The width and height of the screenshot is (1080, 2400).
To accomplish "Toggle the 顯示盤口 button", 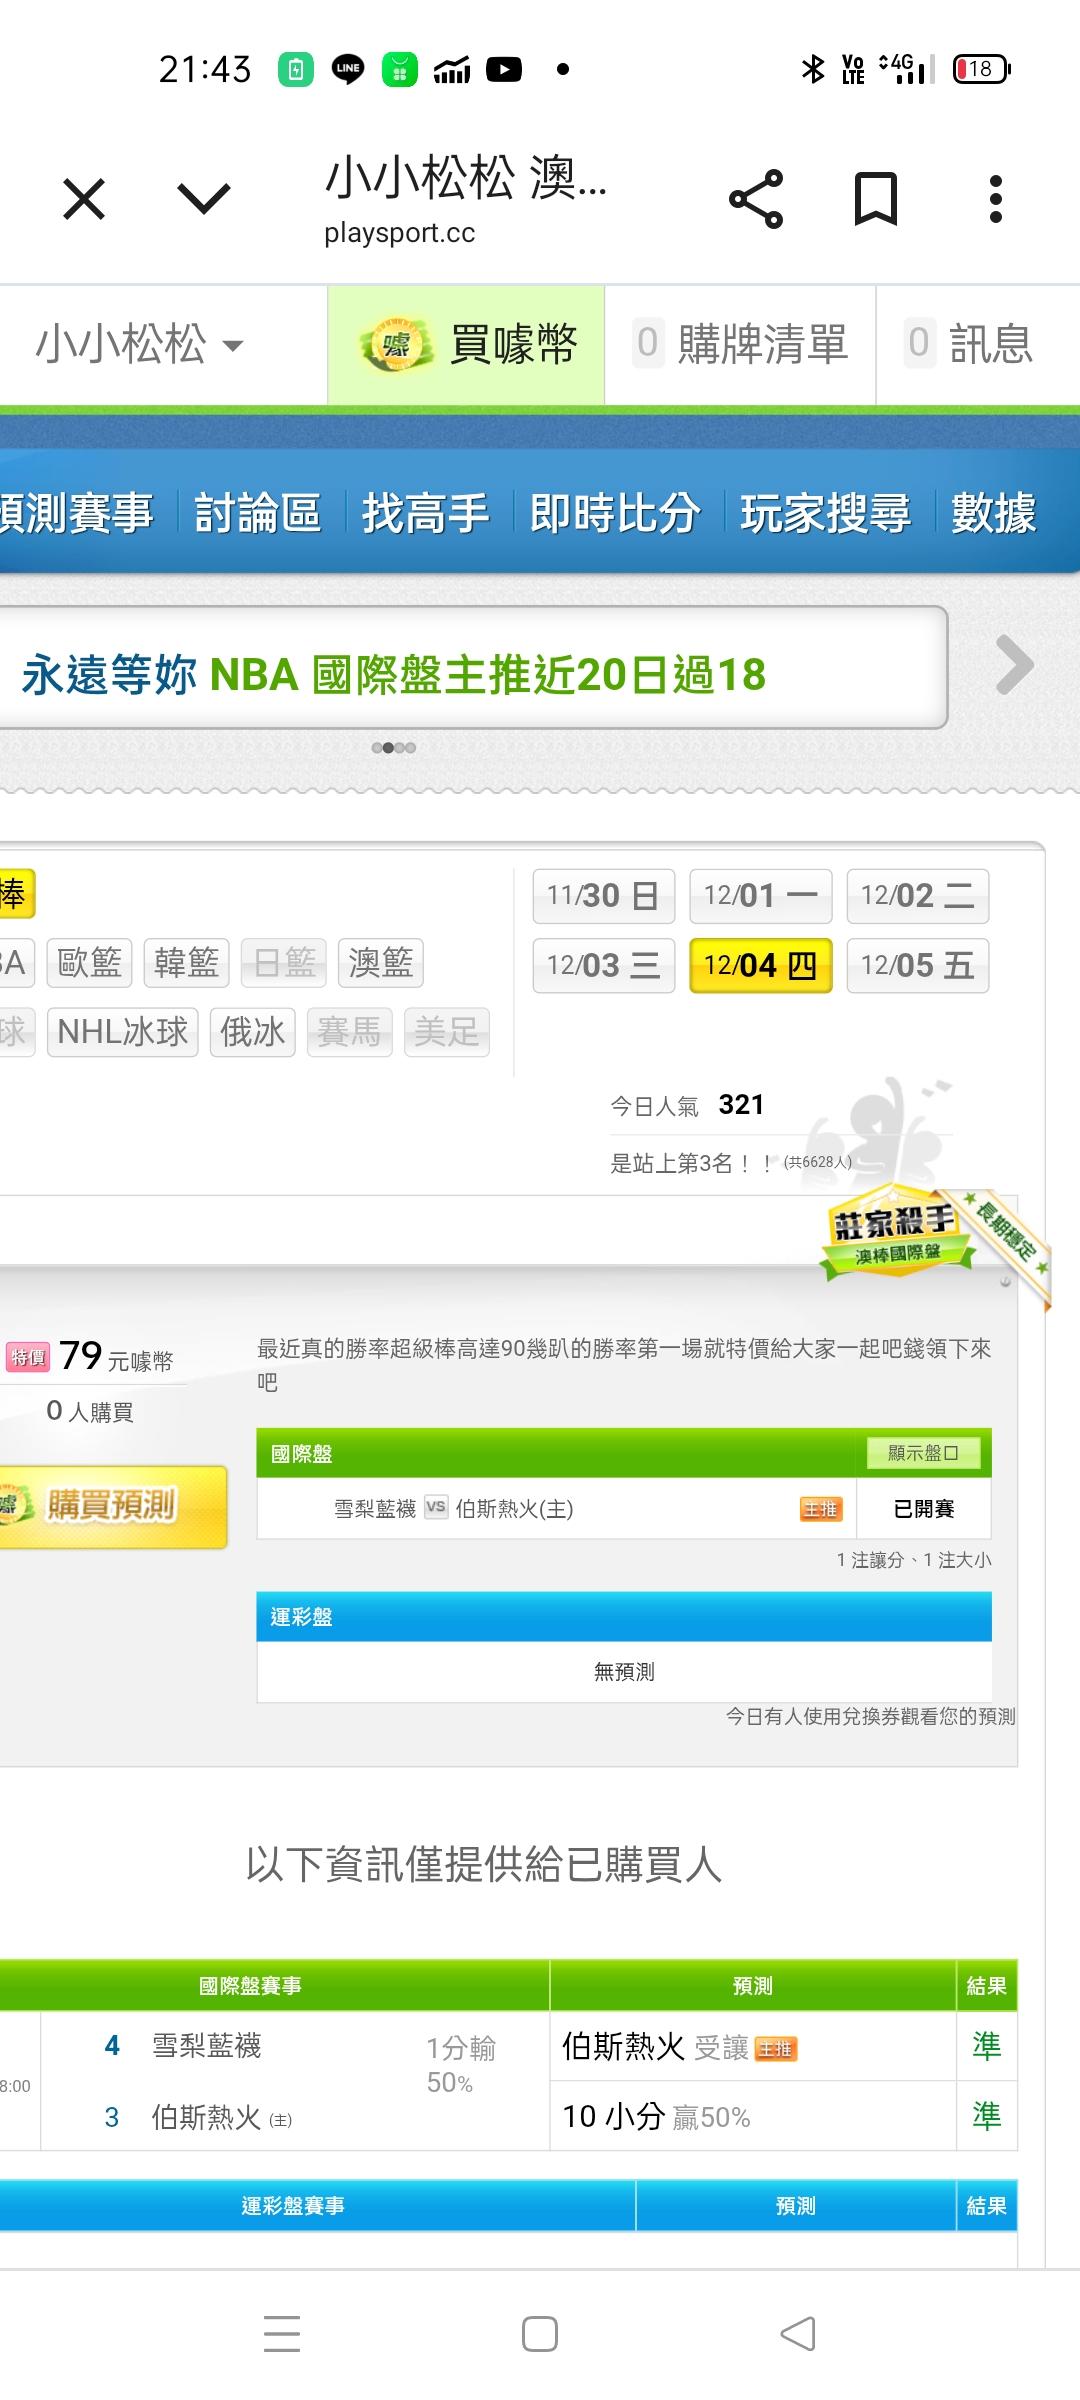I will coord(923,1453).
